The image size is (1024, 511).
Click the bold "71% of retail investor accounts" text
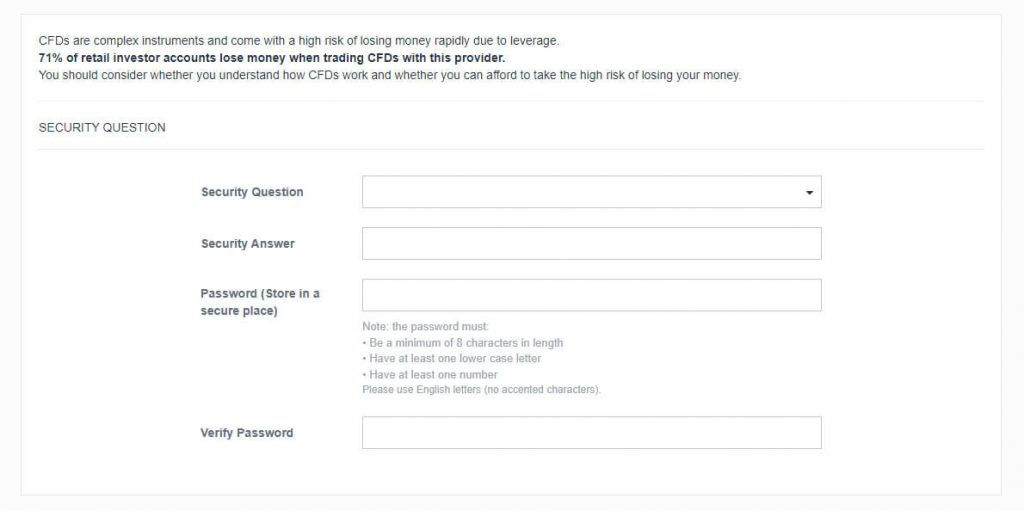tap(271, 58)
